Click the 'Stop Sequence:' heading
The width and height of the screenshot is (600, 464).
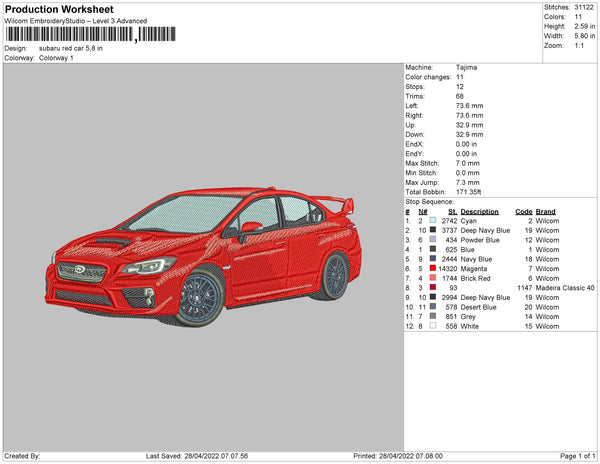[429, 202]
